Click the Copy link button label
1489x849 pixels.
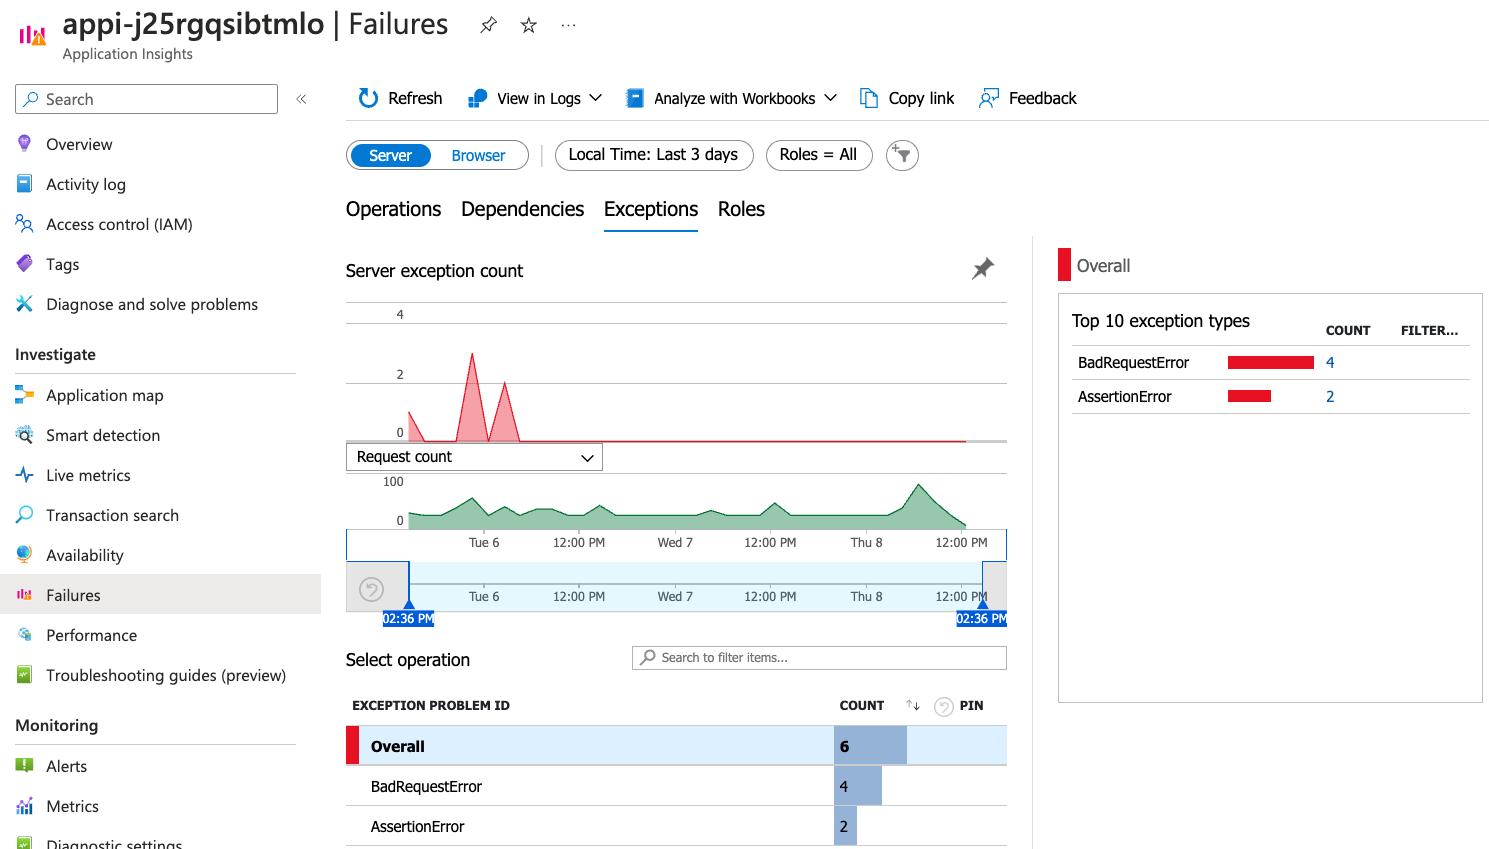point(921,98)
